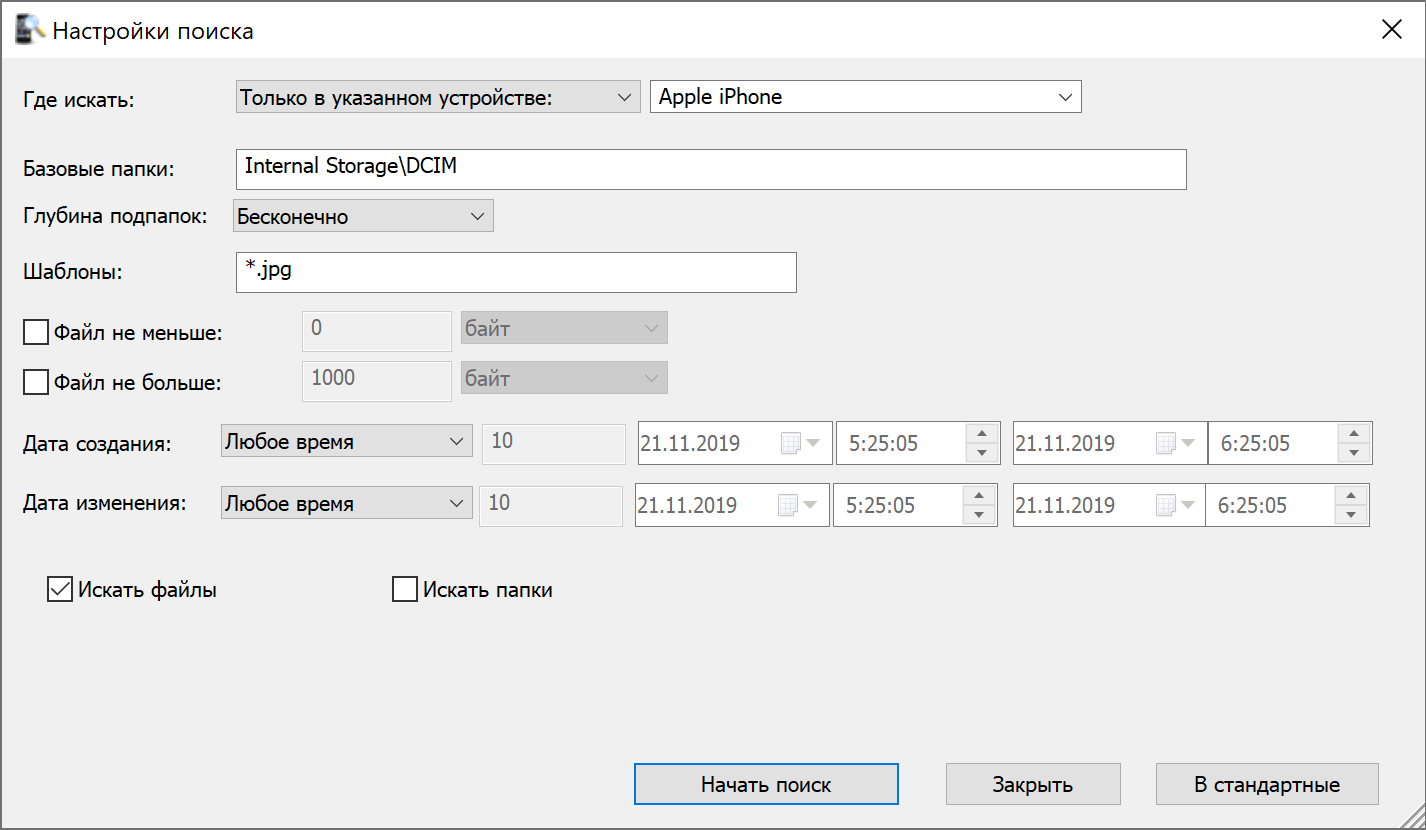This screenshot has height=830, width=1426.
Task: Enable the 'Файл не меньше' checkbox
Action: click(35, 331)
